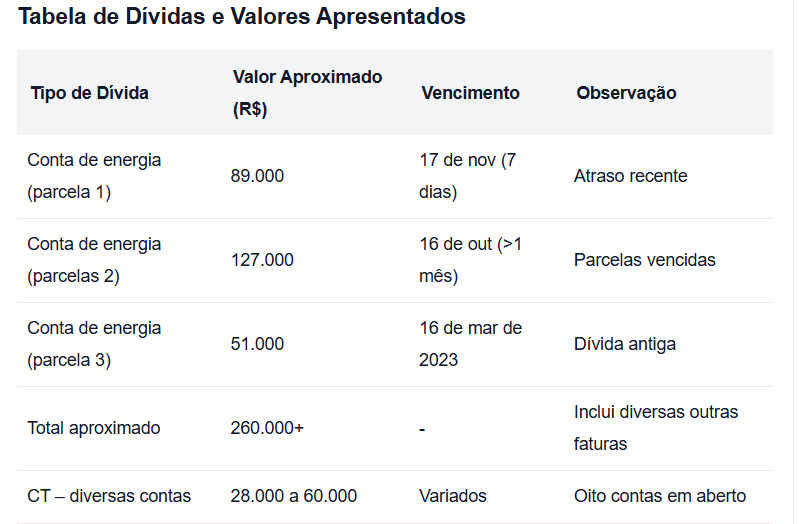Click the 51.000 value cell

[x=257, y=344]
